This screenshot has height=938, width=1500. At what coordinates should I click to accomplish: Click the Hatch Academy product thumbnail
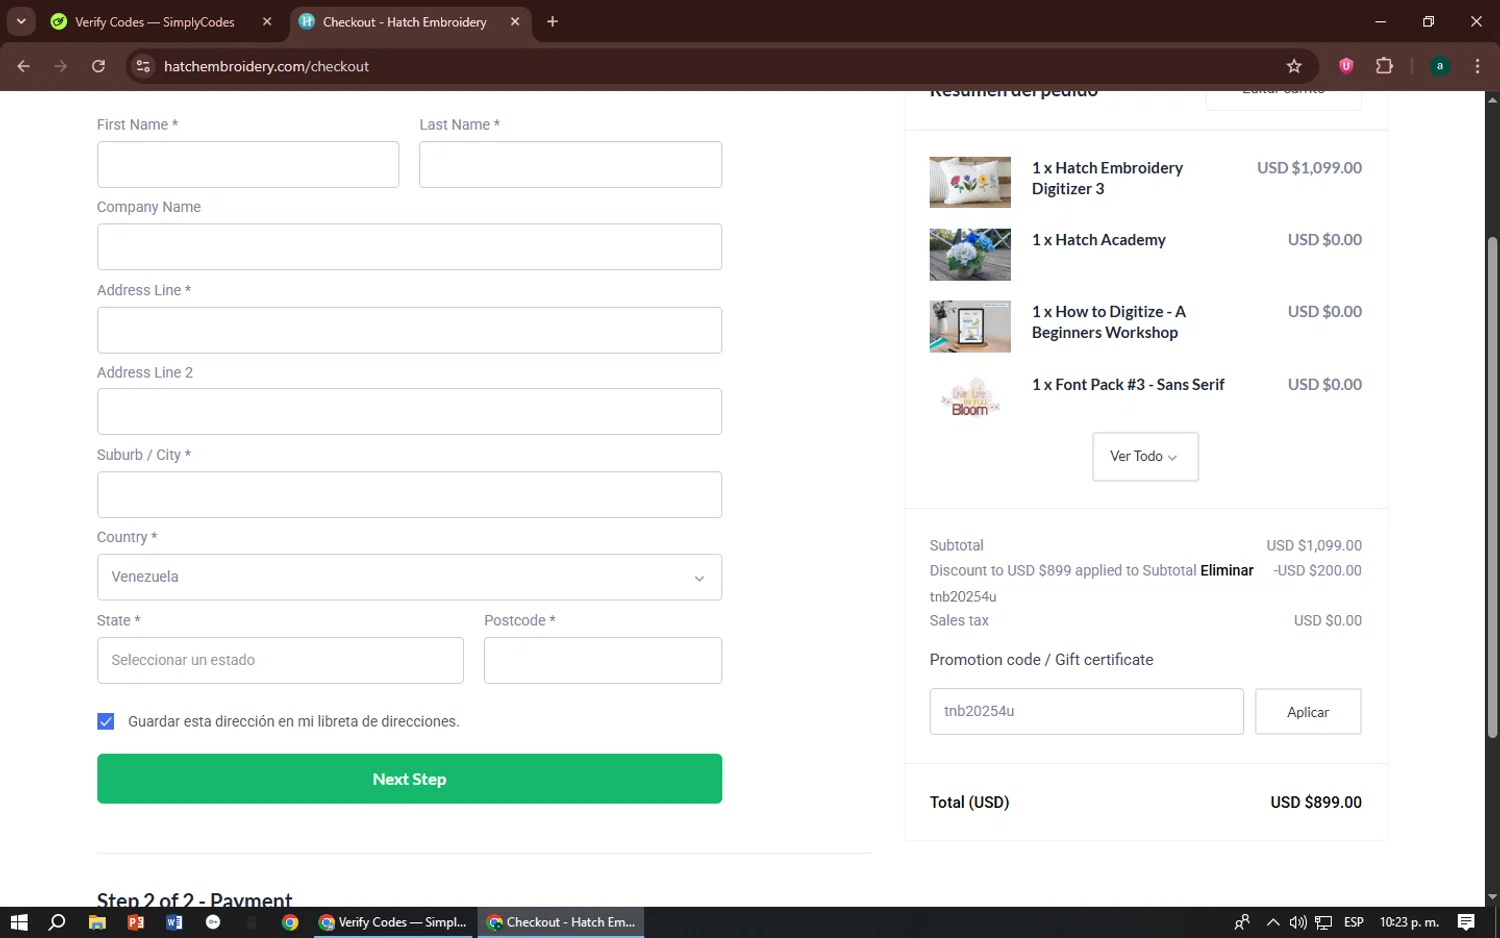(x=970, y=254)
